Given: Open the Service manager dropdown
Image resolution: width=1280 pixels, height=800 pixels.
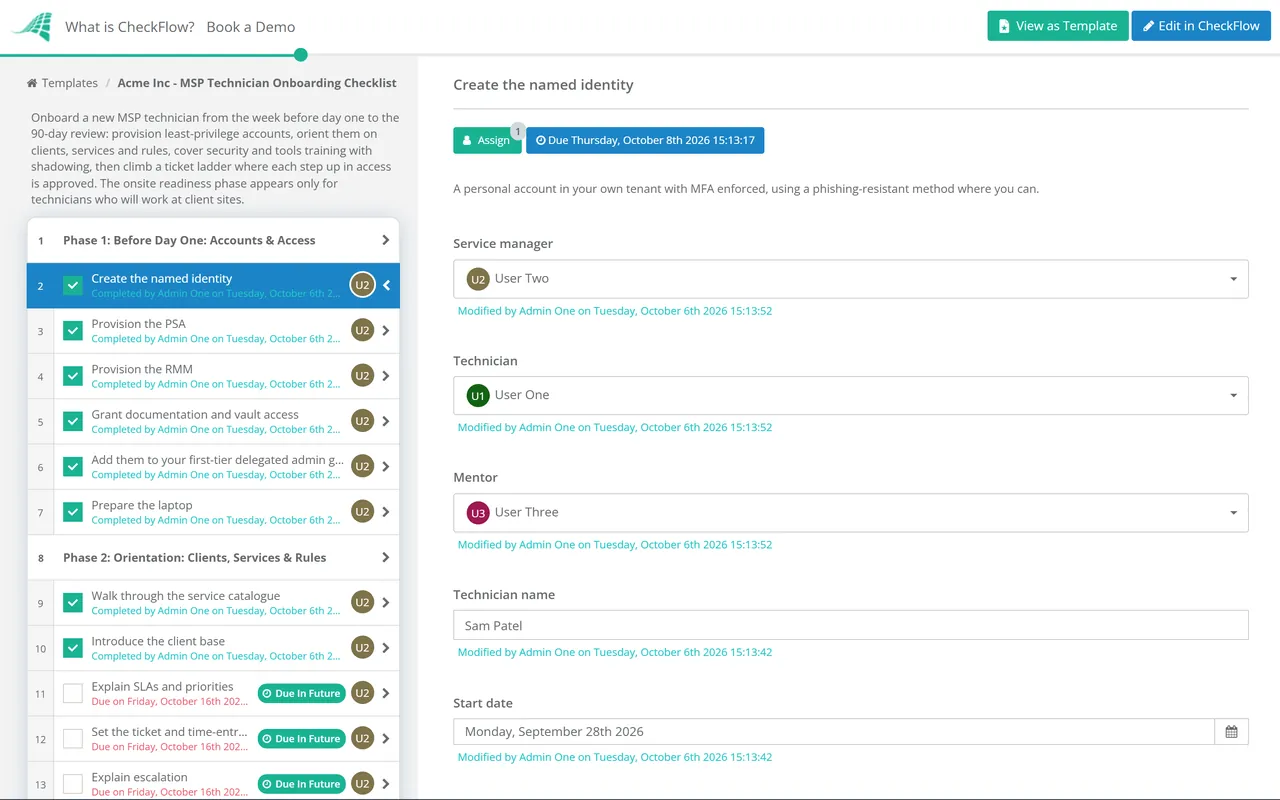Looking at the screenshot, I should tap(851, 279).
